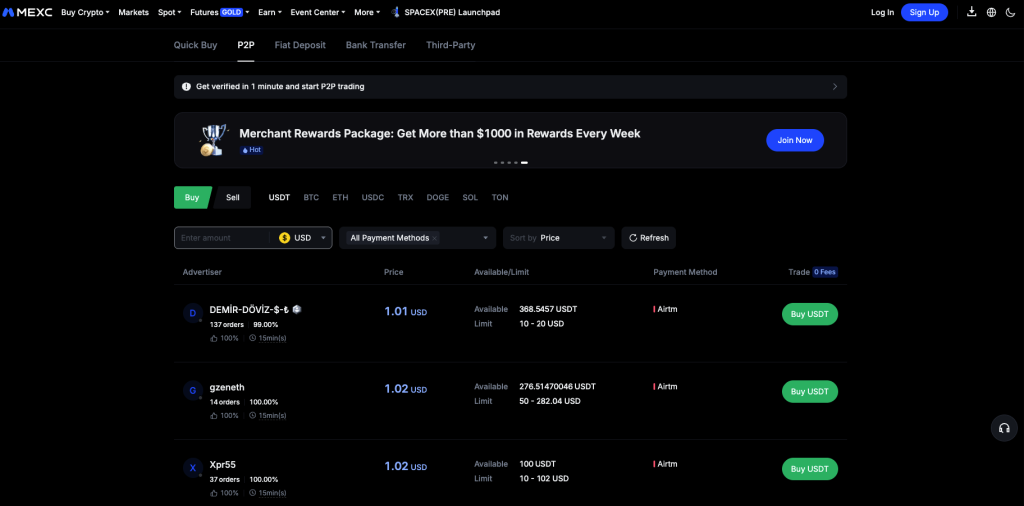
Task: Click the thumbs-up icon in Xpr55 row
Action: click(x=214, y=493)
